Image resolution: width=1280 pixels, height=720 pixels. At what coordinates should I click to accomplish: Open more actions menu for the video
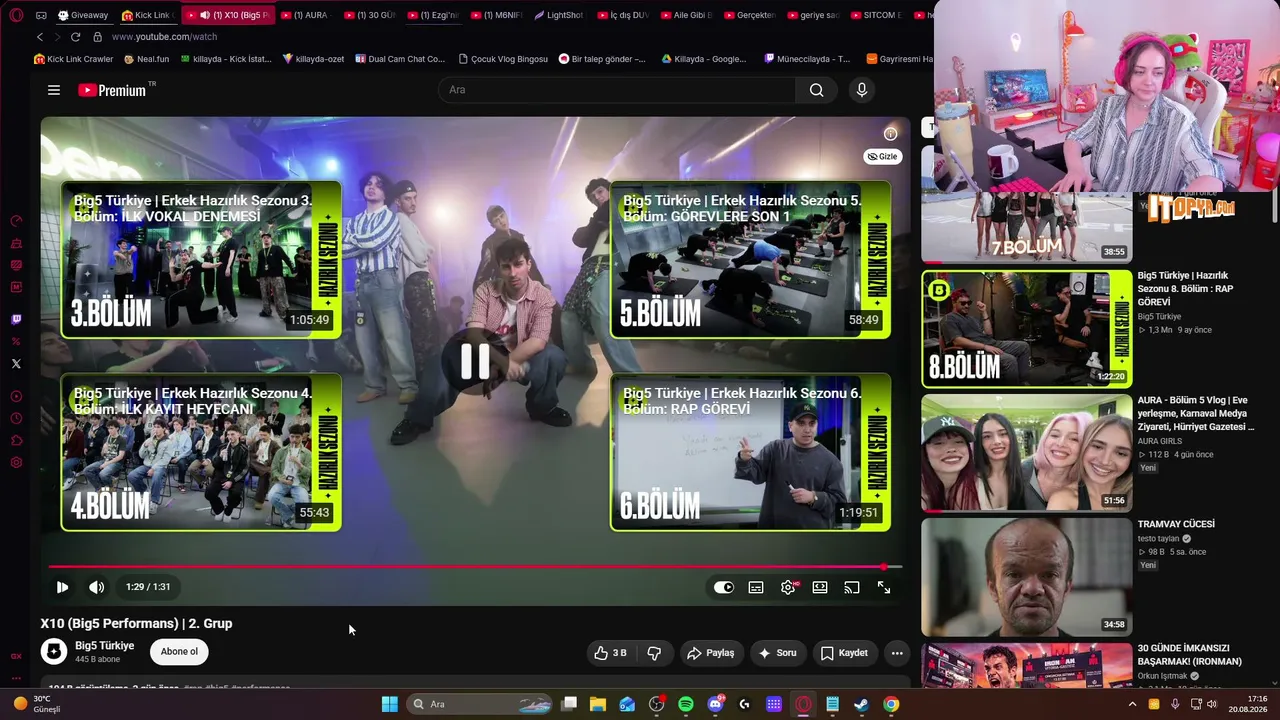tap(897, 653)
